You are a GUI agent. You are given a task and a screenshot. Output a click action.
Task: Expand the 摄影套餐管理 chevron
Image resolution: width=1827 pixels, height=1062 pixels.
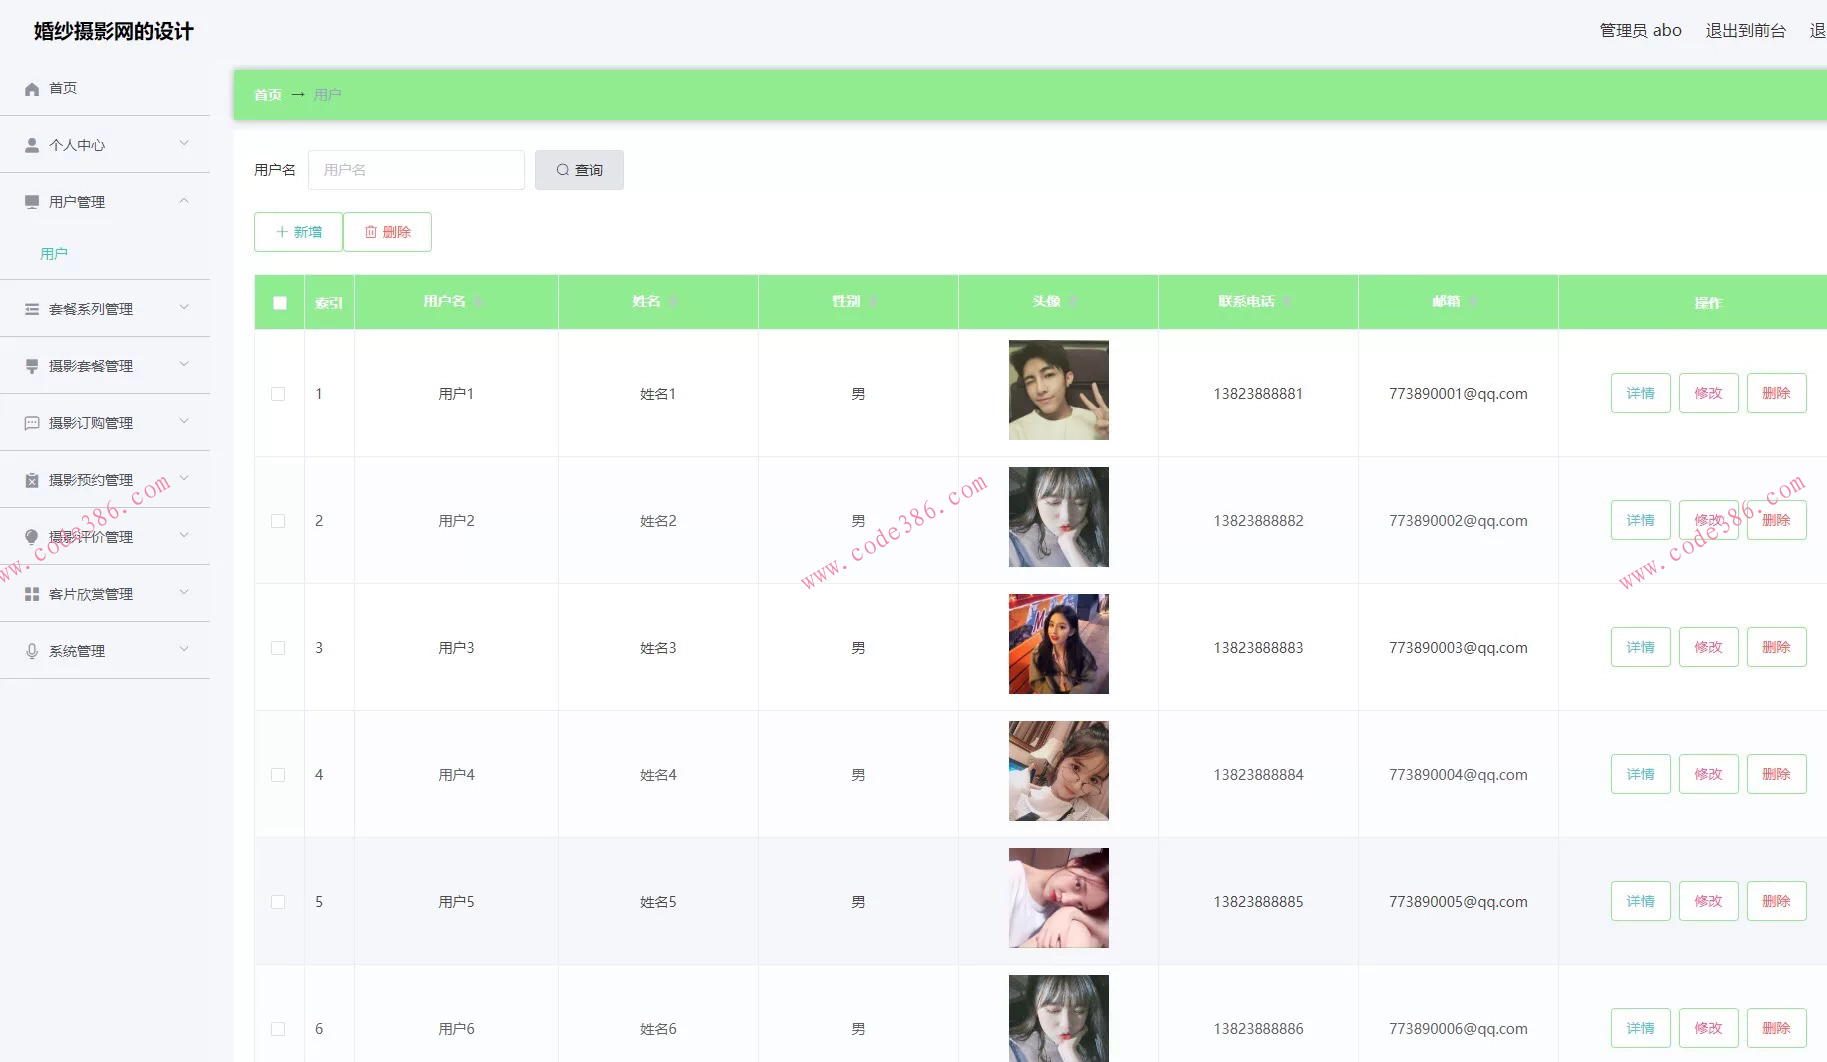coord(184,364)
